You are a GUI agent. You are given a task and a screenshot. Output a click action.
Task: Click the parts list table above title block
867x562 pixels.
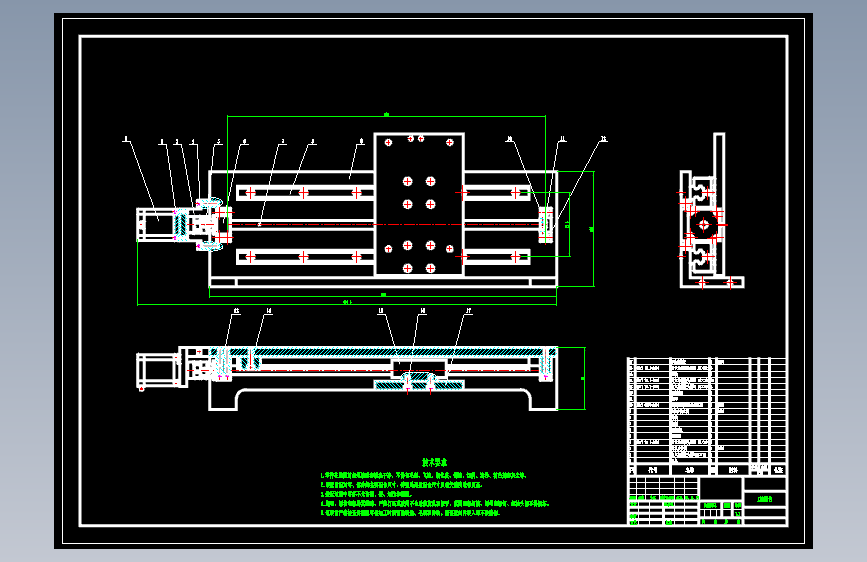pos(707,416)
